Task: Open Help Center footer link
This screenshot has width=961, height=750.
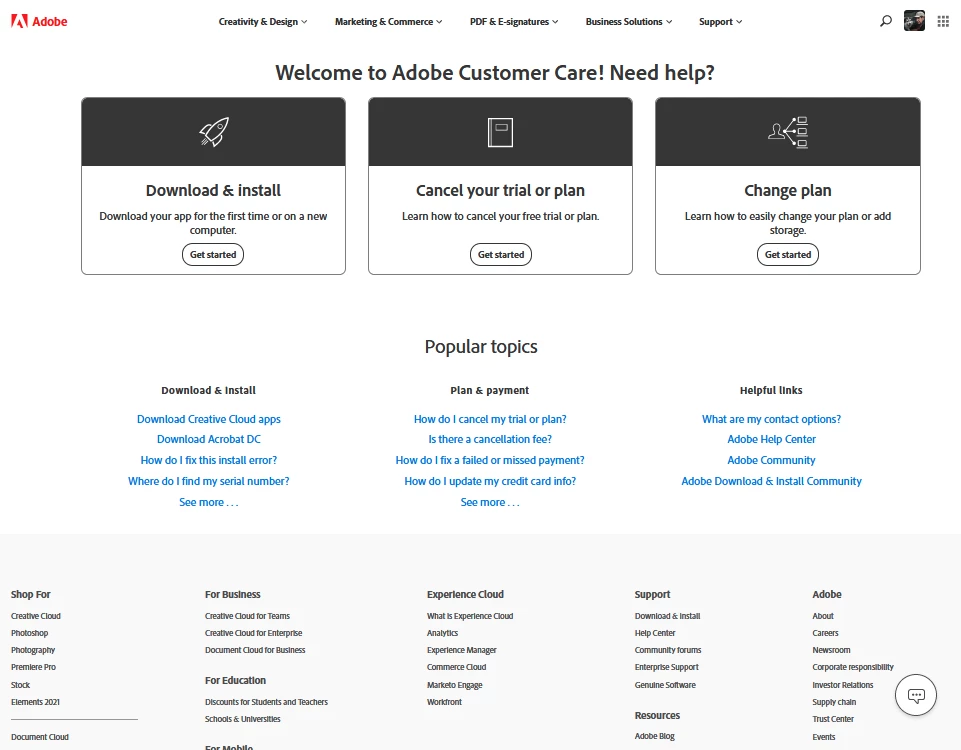Action: 655,633
